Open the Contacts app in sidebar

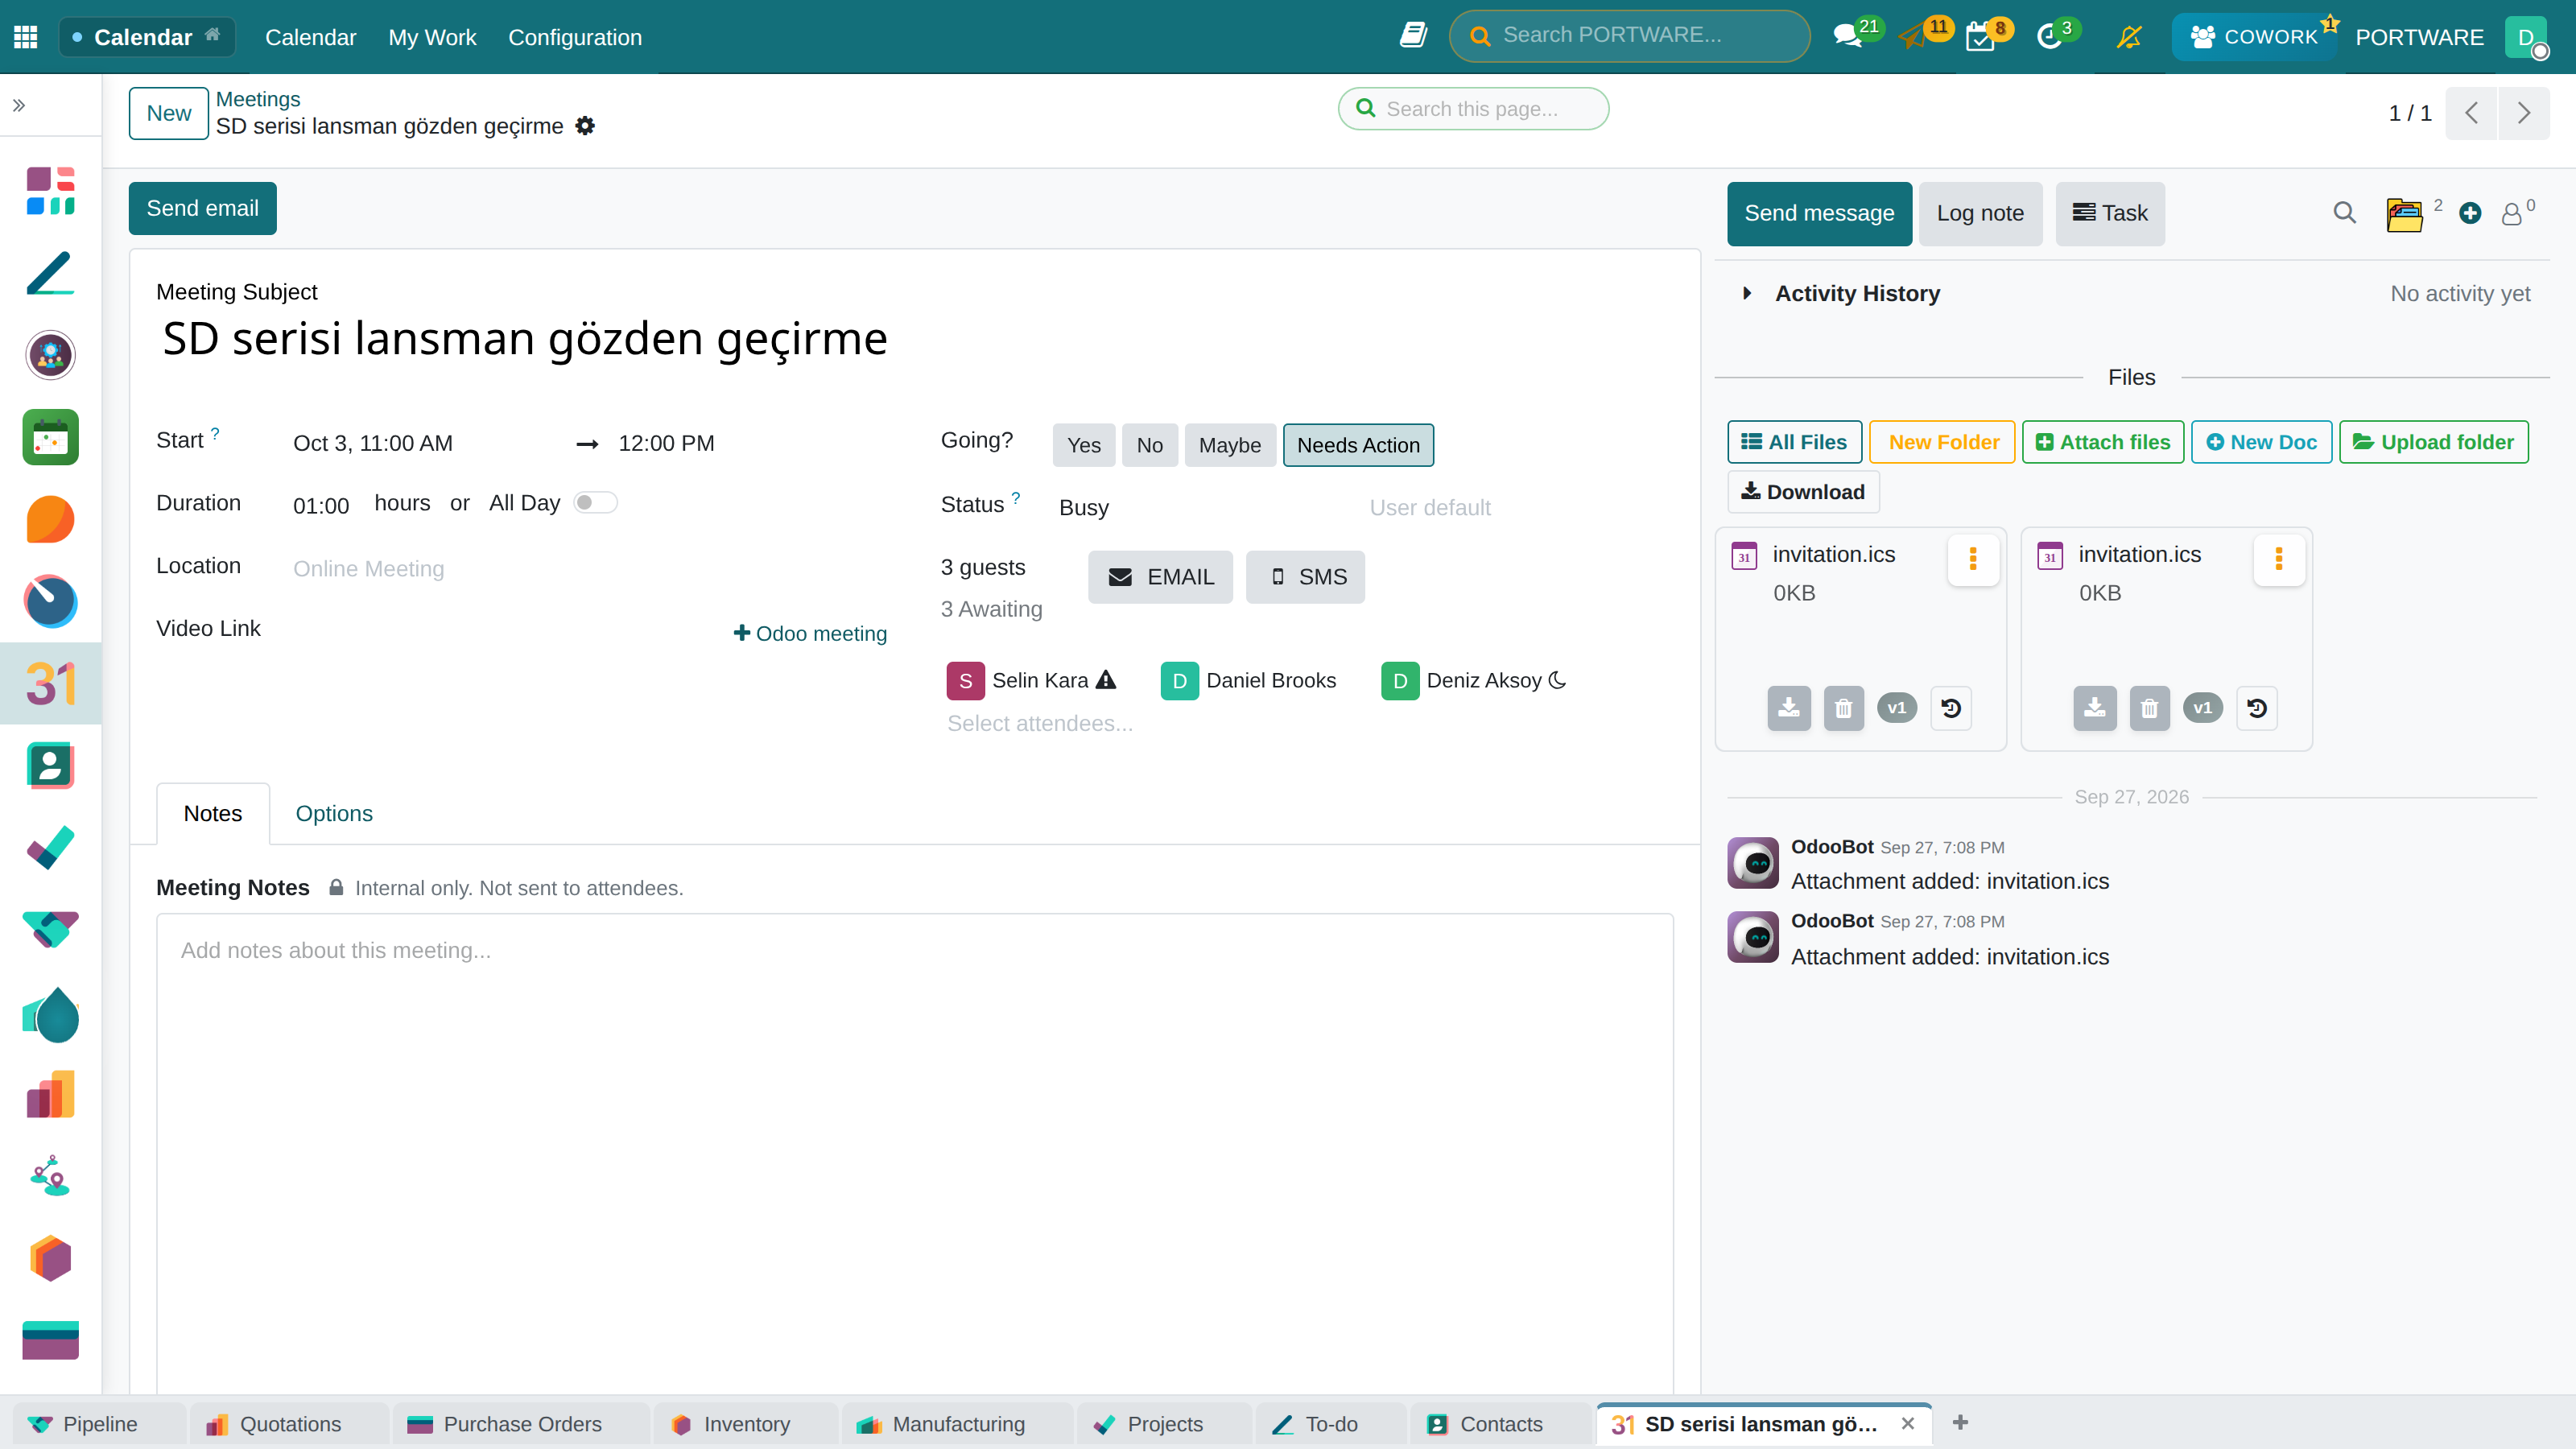pos(50,766)
